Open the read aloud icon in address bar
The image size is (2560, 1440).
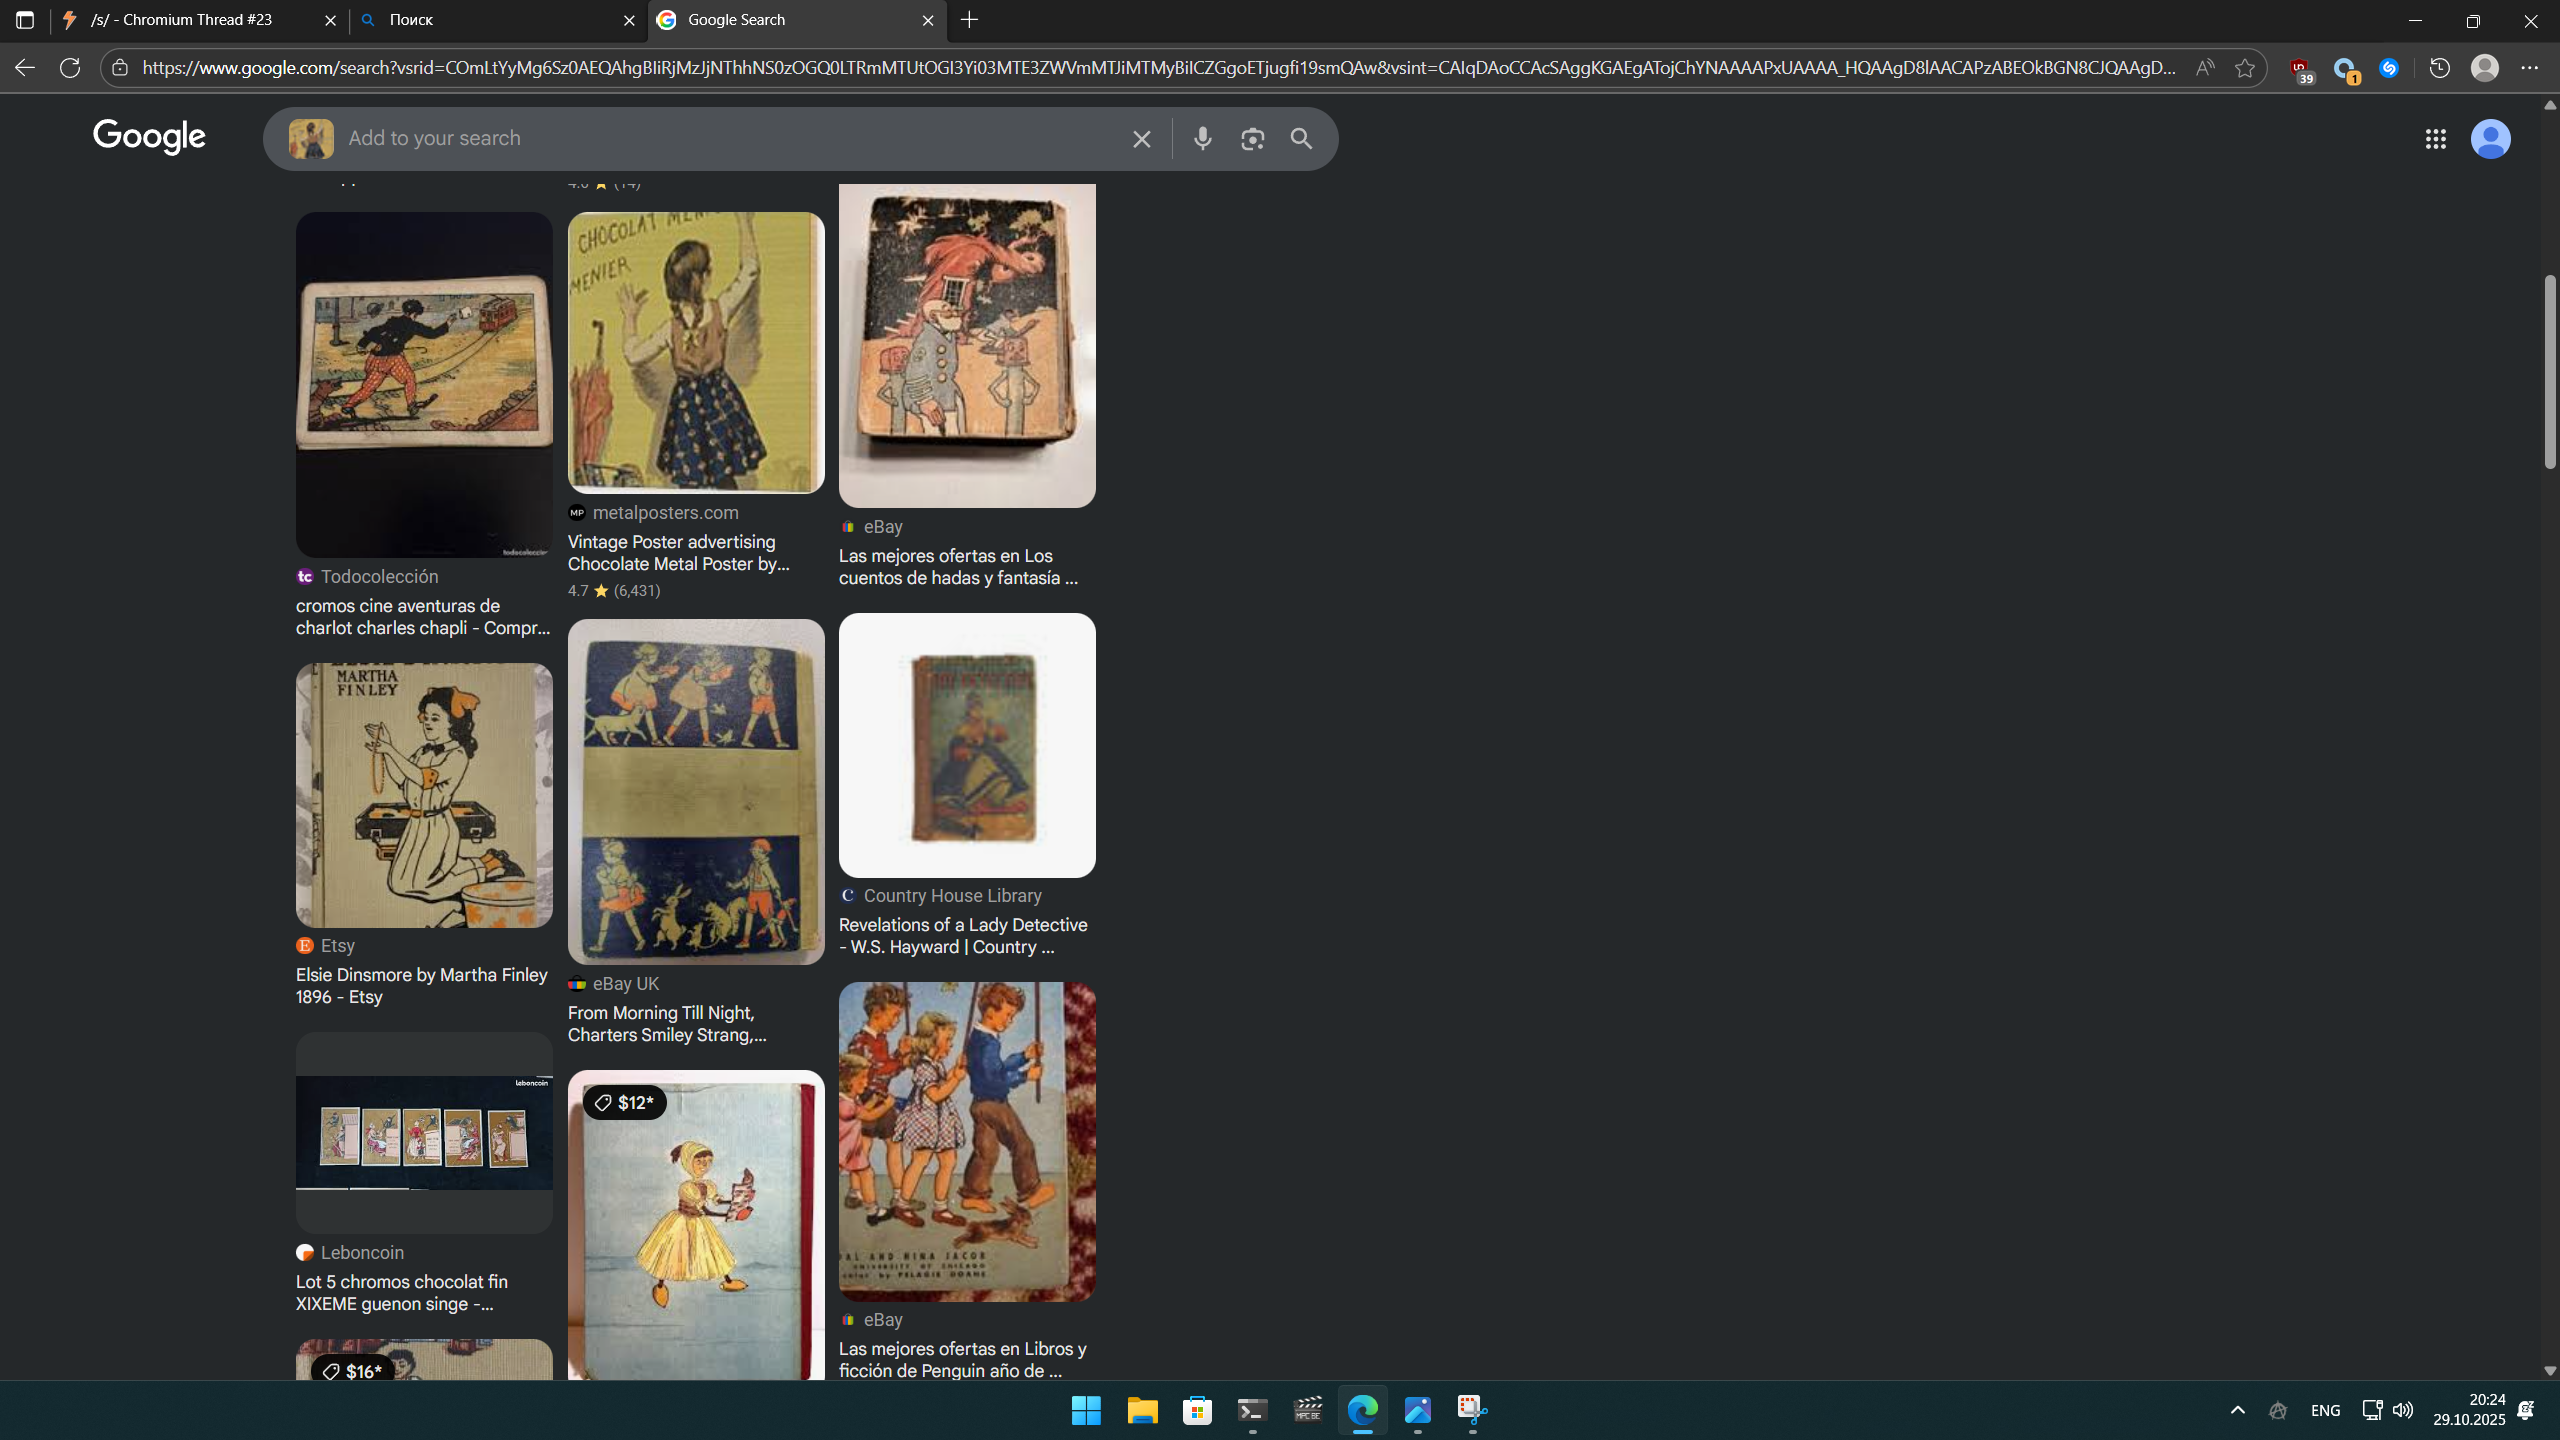2204,68
